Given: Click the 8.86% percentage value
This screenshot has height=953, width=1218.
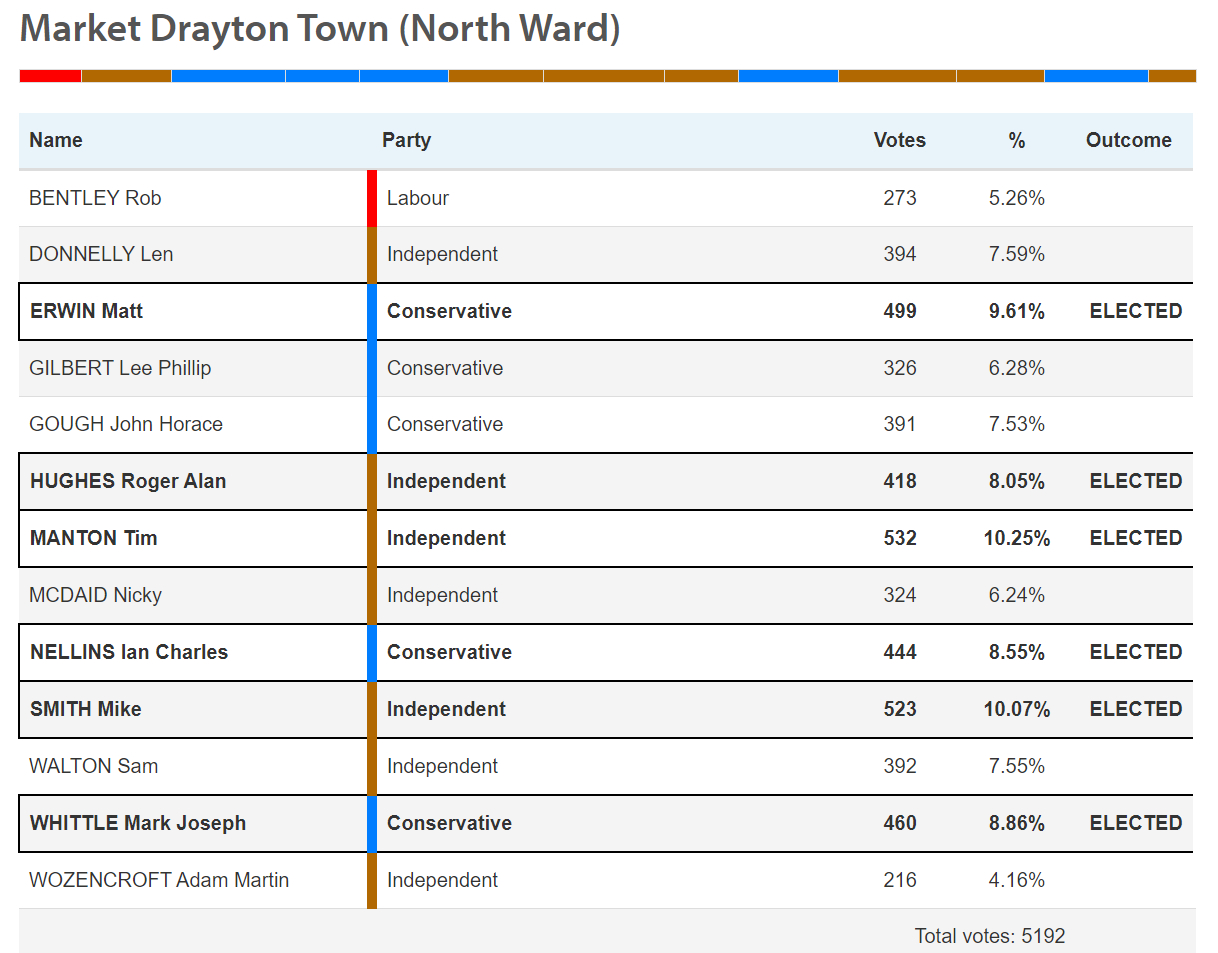Looking at the screenshot, I should pyautogui.click(x=1017, y=823).
